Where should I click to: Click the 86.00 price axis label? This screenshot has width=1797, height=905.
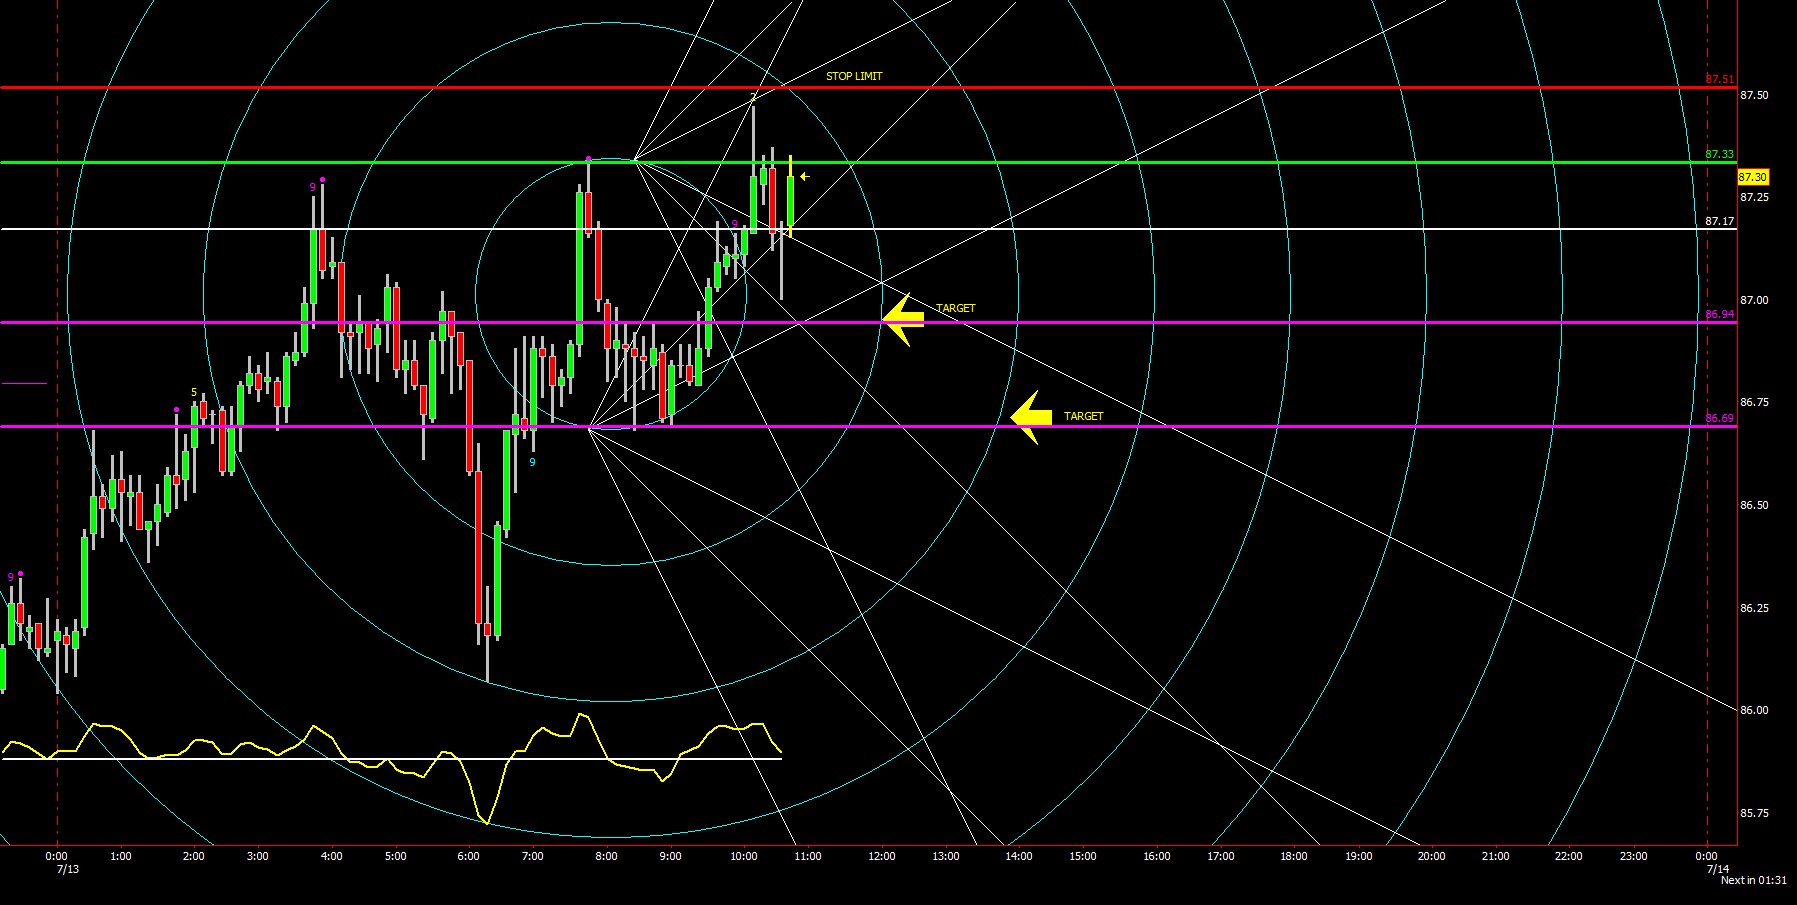point(1754,710)
